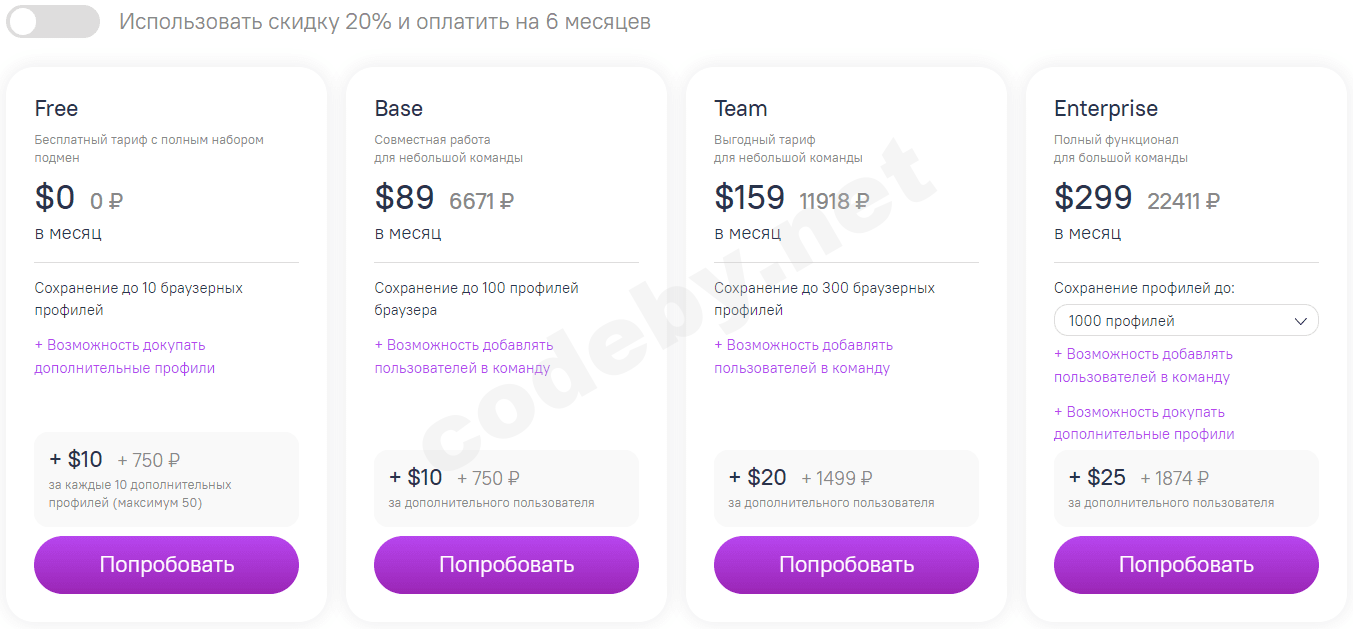This screenshot has height=629, width=1353.
Task: Open Base plan's add users to team link
Action: click(463, 356)
